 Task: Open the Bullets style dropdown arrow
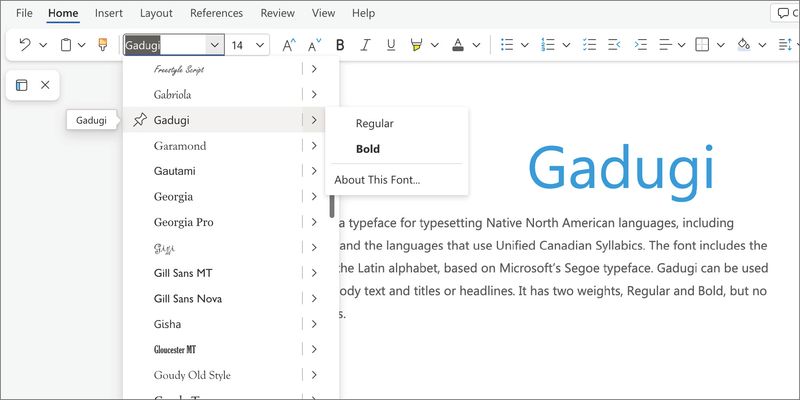click(524, 45)
